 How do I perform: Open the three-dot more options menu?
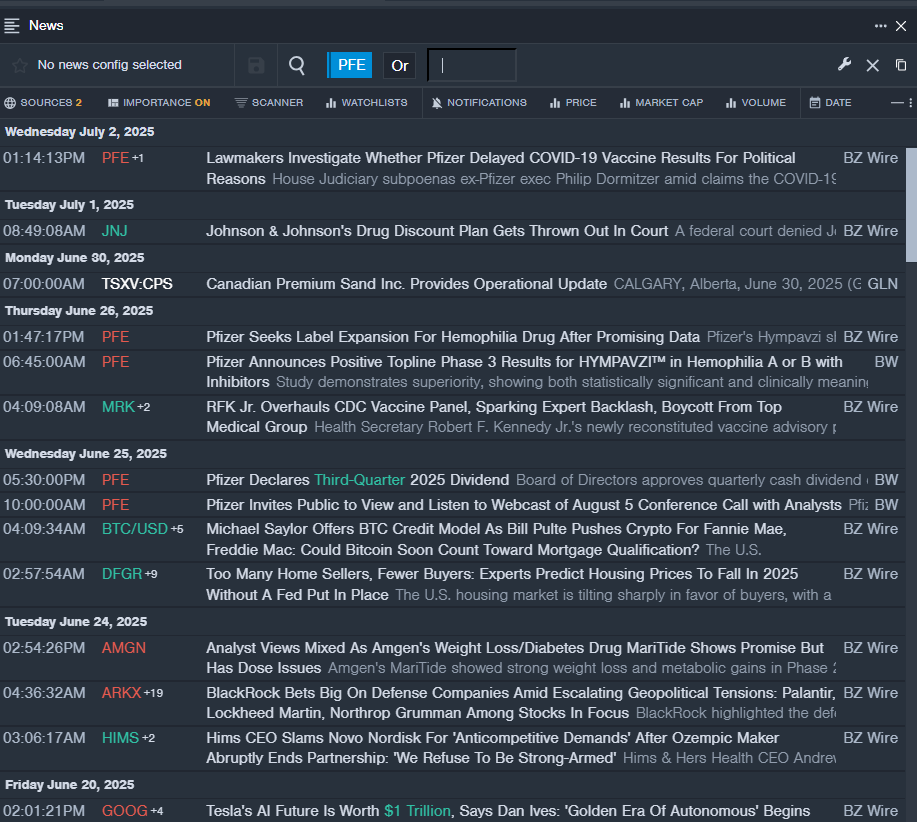pos(880,26)
